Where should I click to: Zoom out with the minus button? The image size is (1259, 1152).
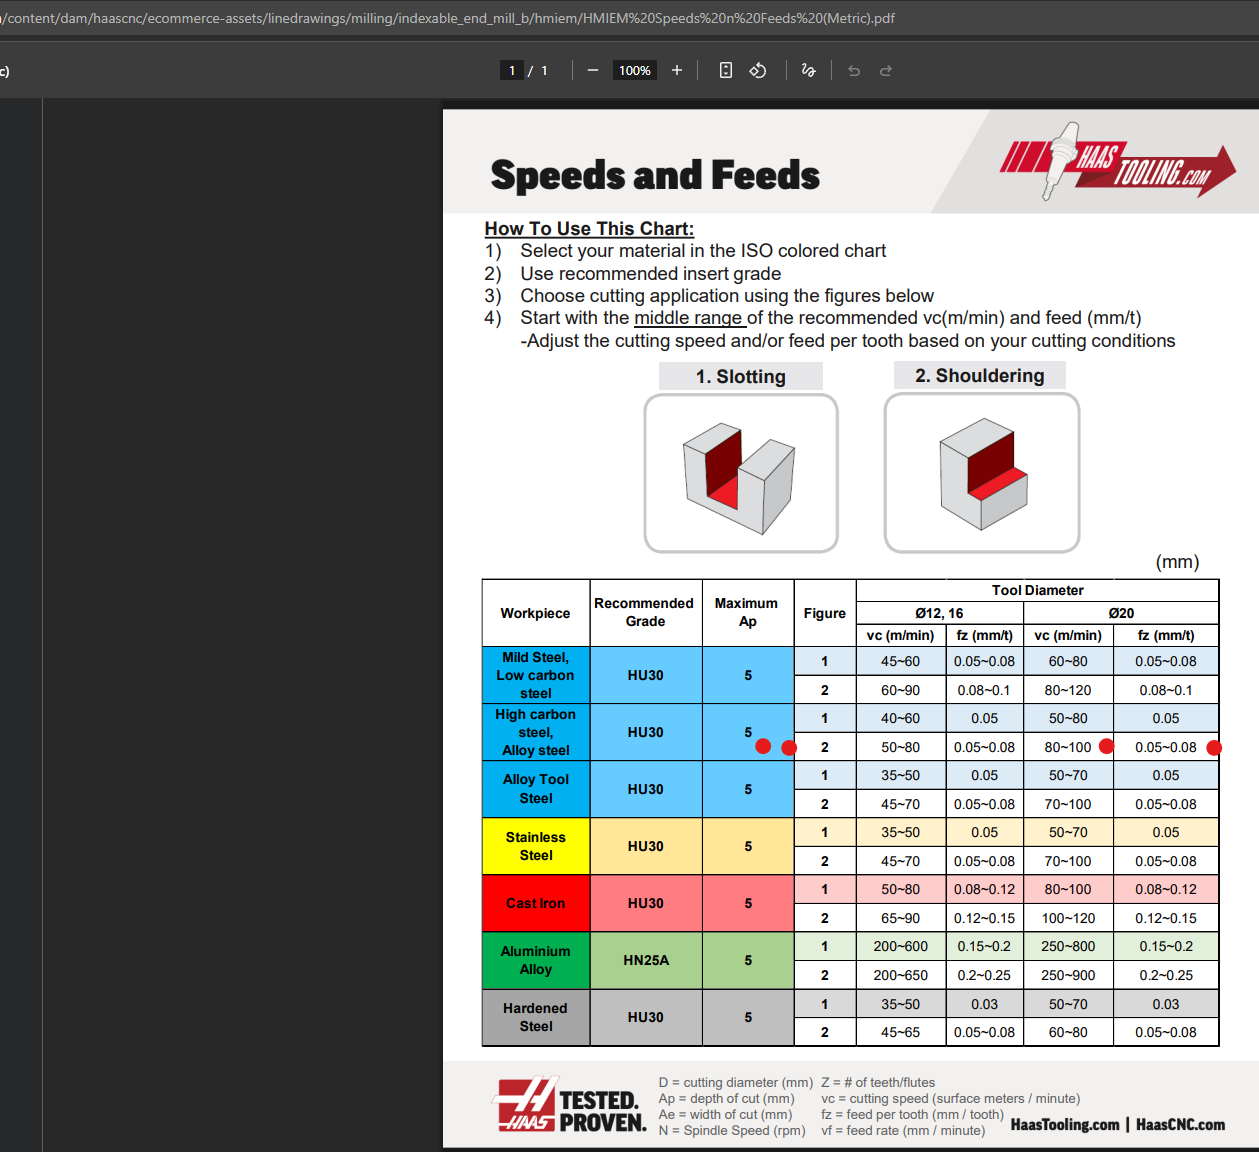(593, 70)
